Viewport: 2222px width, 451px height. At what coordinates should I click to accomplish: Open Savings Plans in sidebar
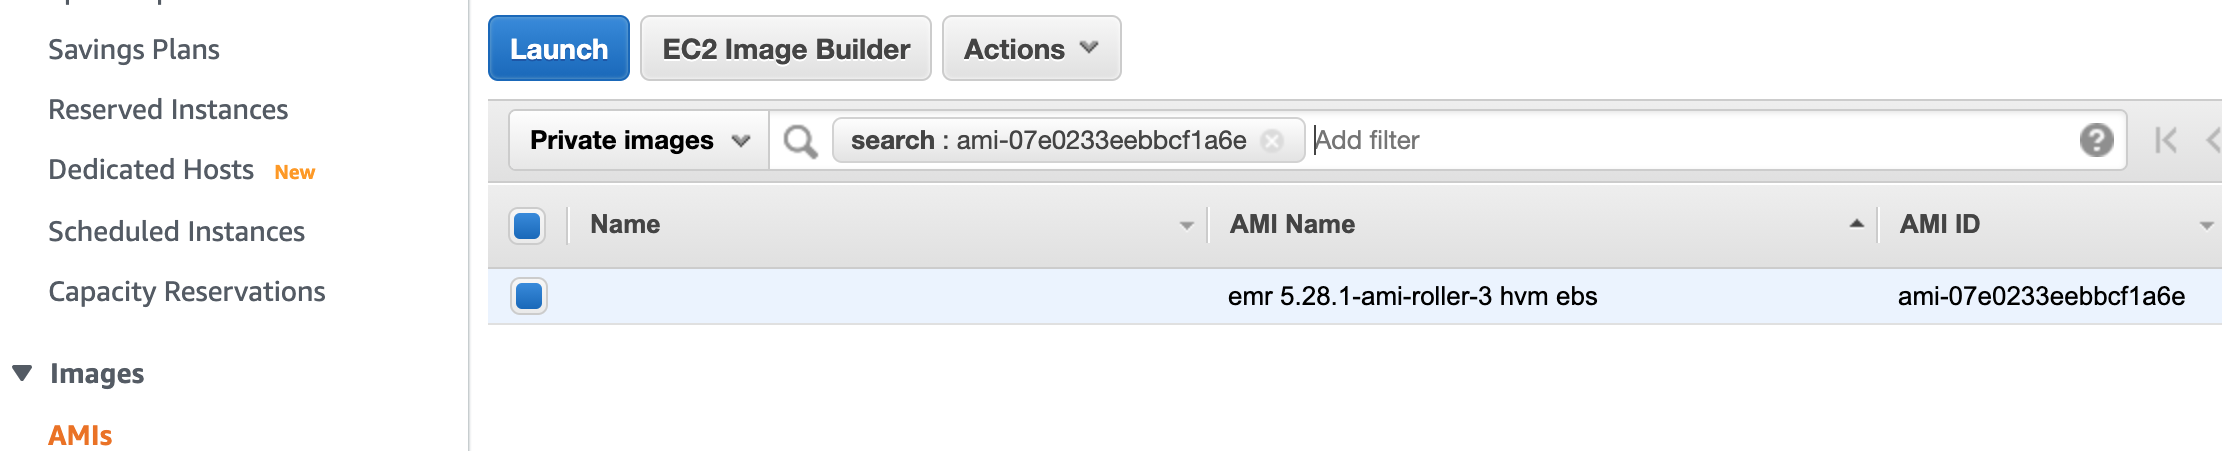[x=134, y=50]
